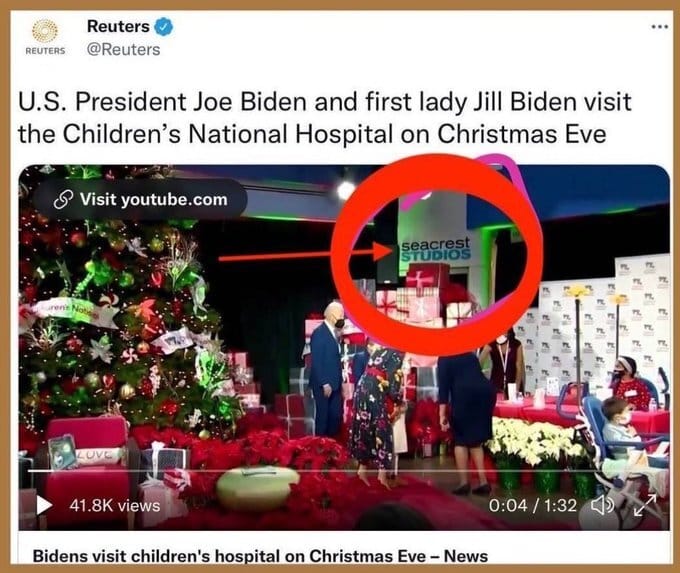Click the tweet text about Children's National Hospital
The image size is (680, 573).
point(324,118)
